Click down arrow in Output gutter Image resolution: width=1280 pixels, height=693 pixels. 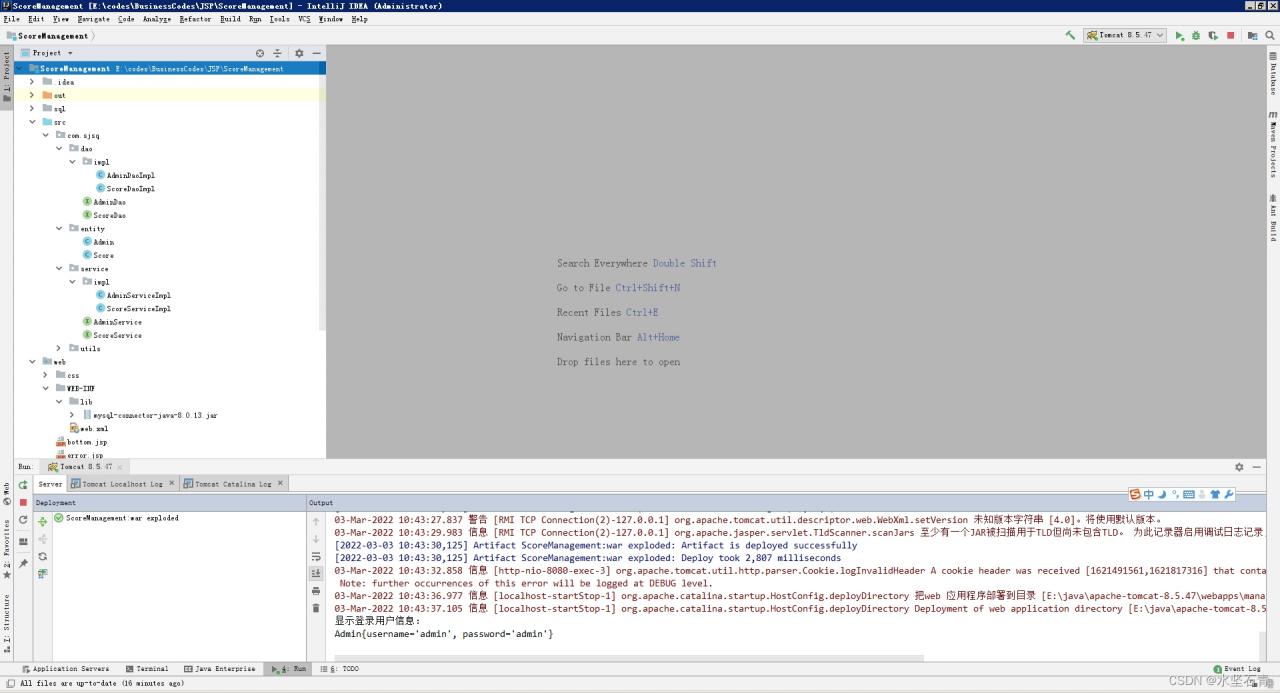coord(316,539)
